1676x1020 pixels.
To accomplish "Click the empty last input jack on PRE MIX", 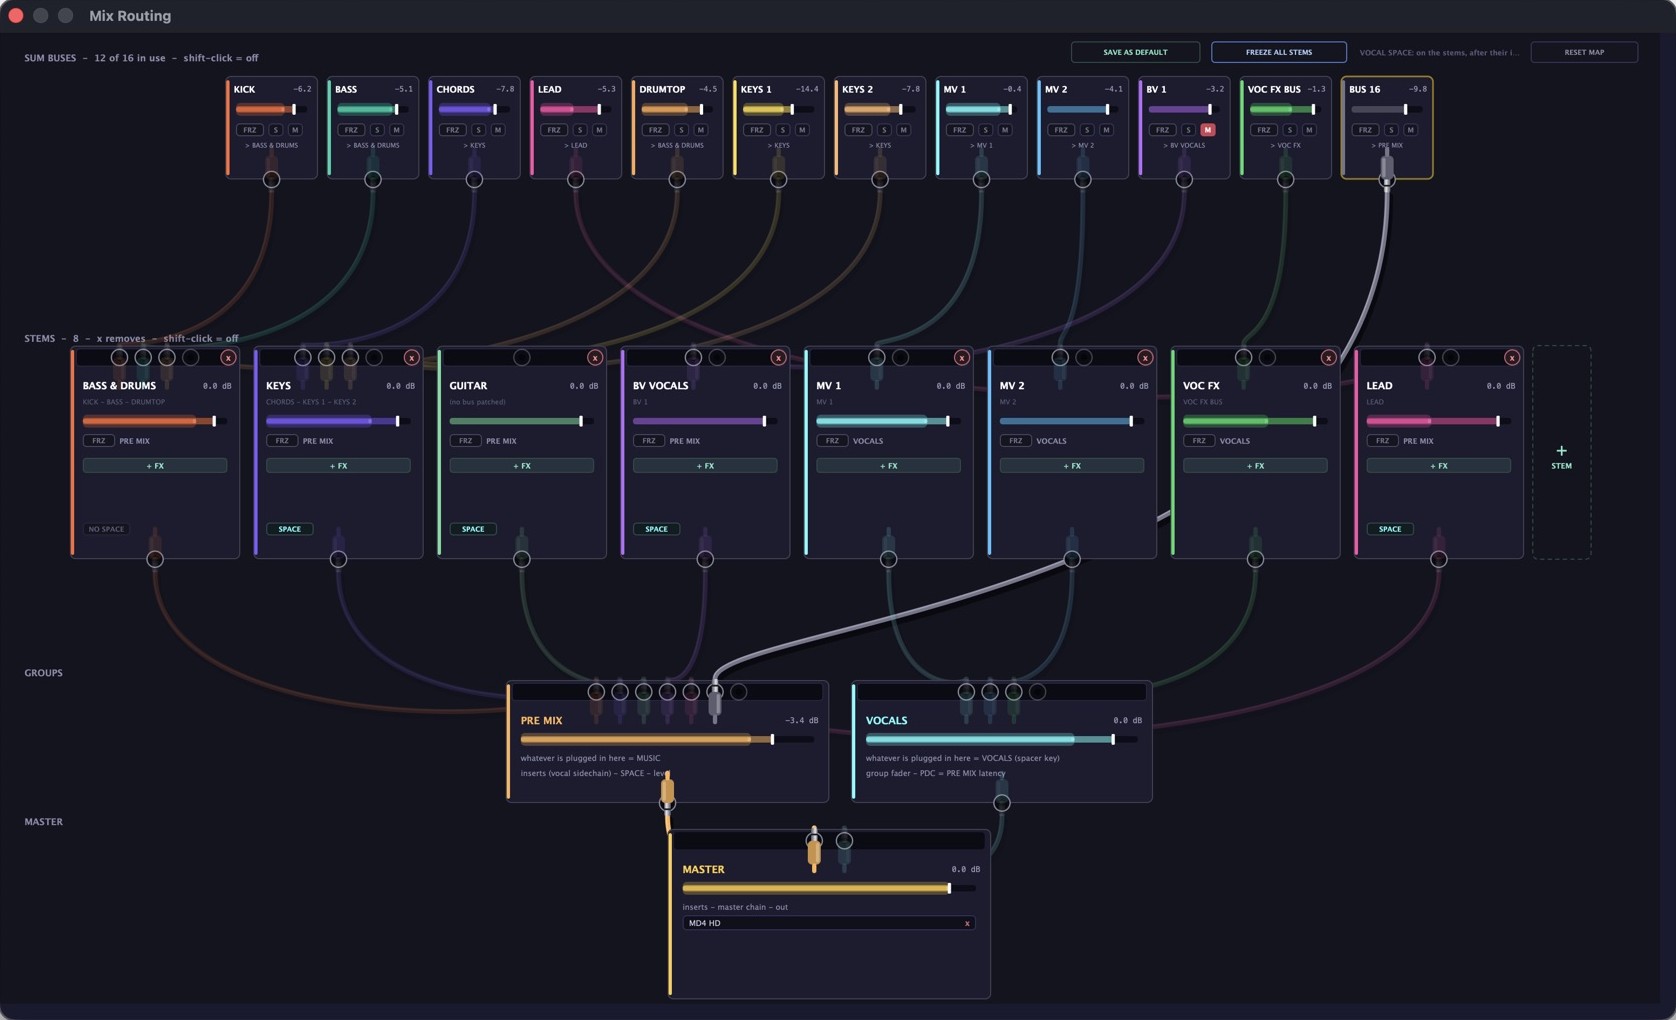I will coord(738,692).
